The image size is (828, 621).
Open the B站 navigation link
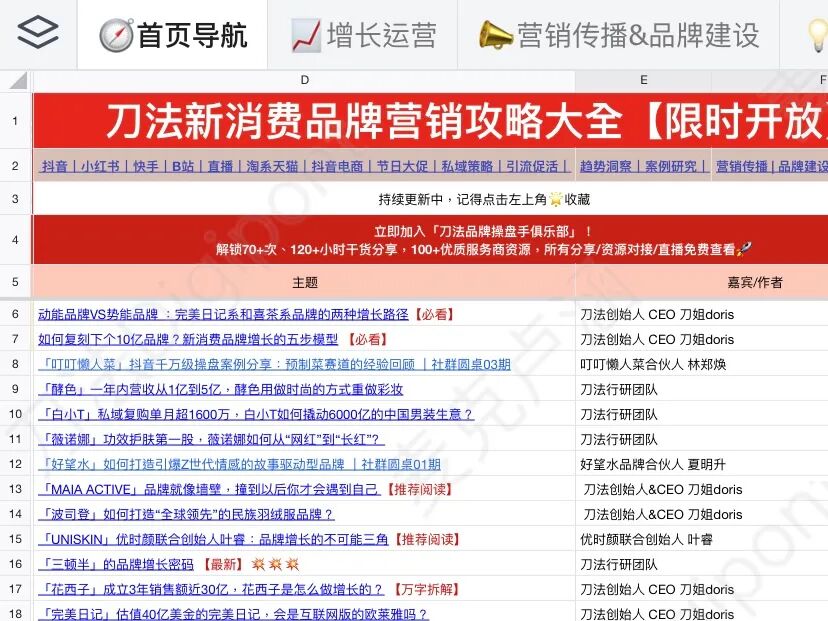click(183, 166)
